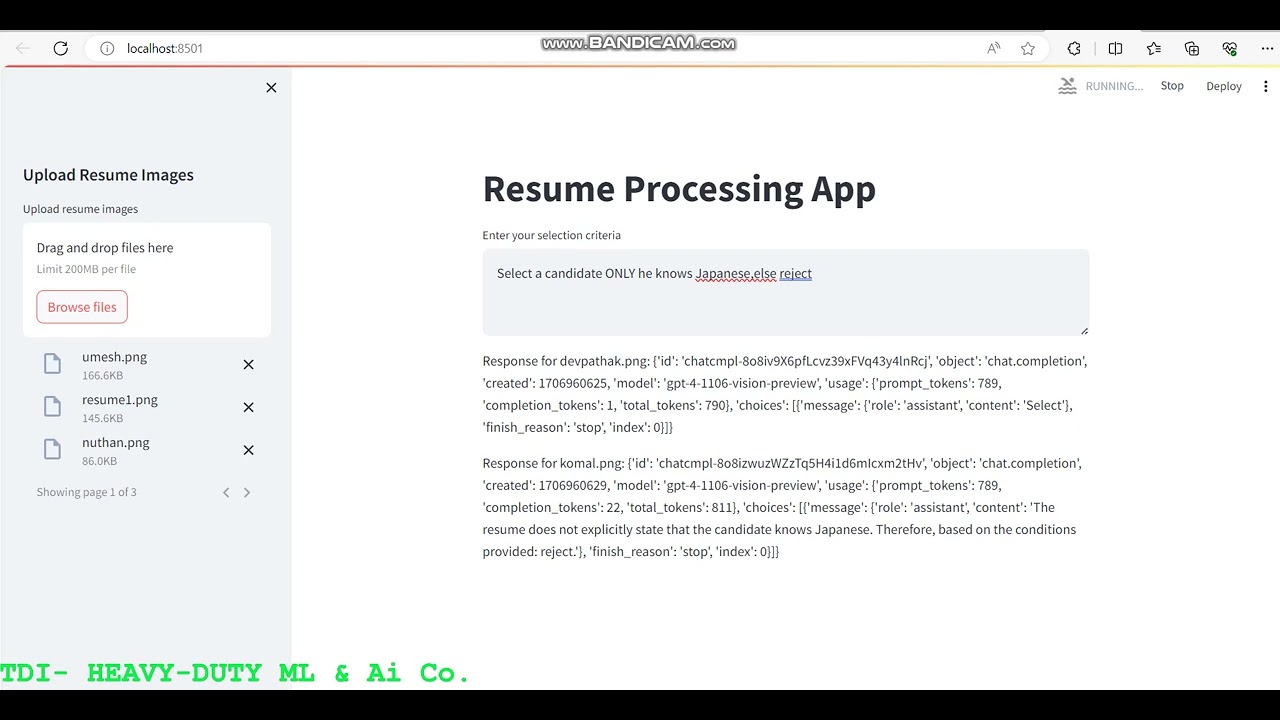
Task: Open browser essentials heart icon
Action: [x=1230, y=48]
